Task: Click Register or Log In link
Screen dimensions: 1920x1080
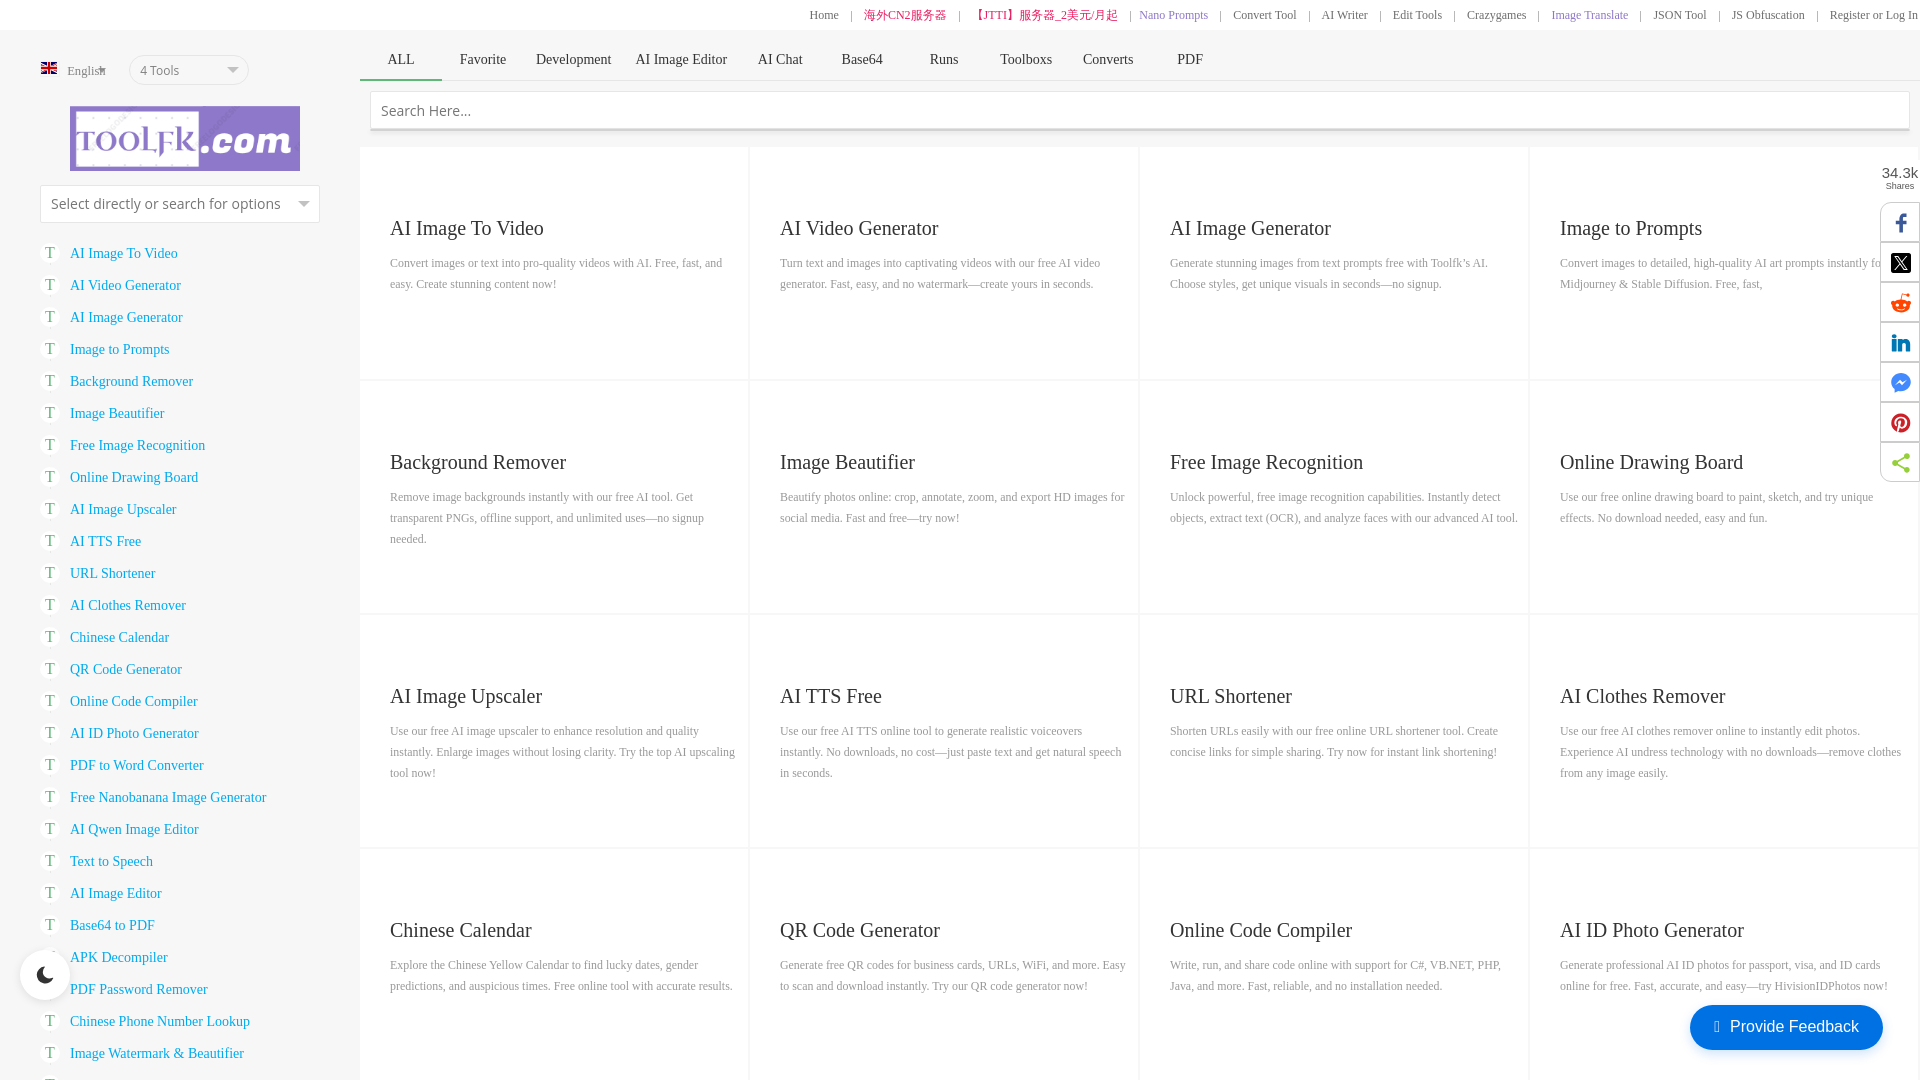Action: (x=1873, y=15)
